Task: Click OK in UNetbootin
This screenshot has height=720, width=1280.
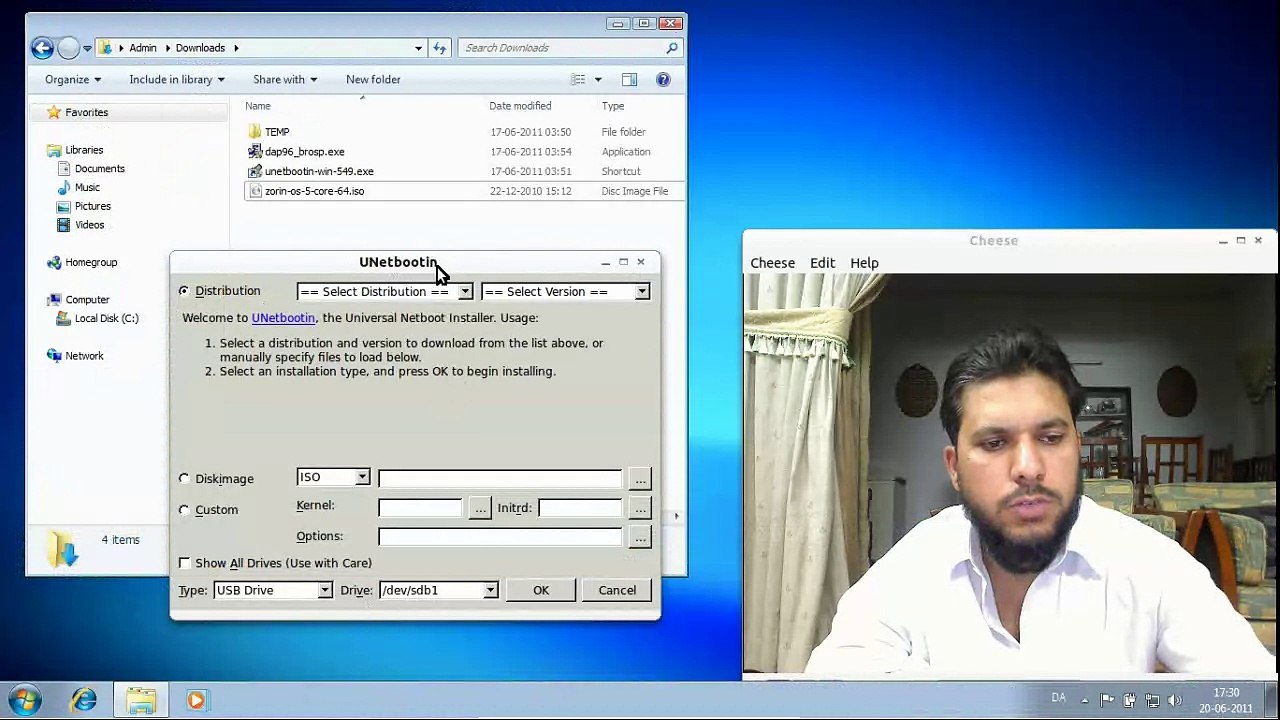Action: pyautogui.click(x=541, y=590)
